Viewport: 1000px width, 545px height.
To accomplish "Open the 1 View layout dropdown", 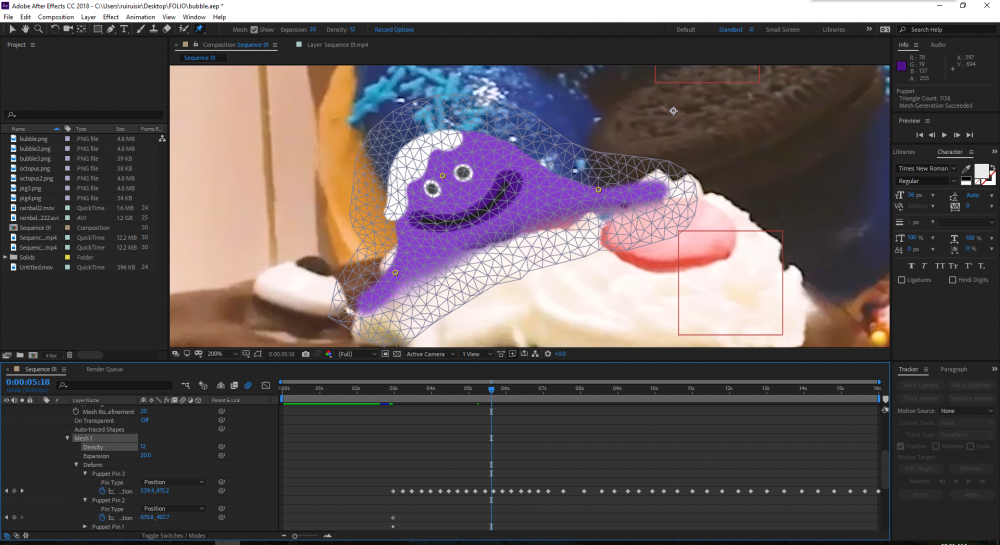I will pyautogui.click(x=477, y=354).
